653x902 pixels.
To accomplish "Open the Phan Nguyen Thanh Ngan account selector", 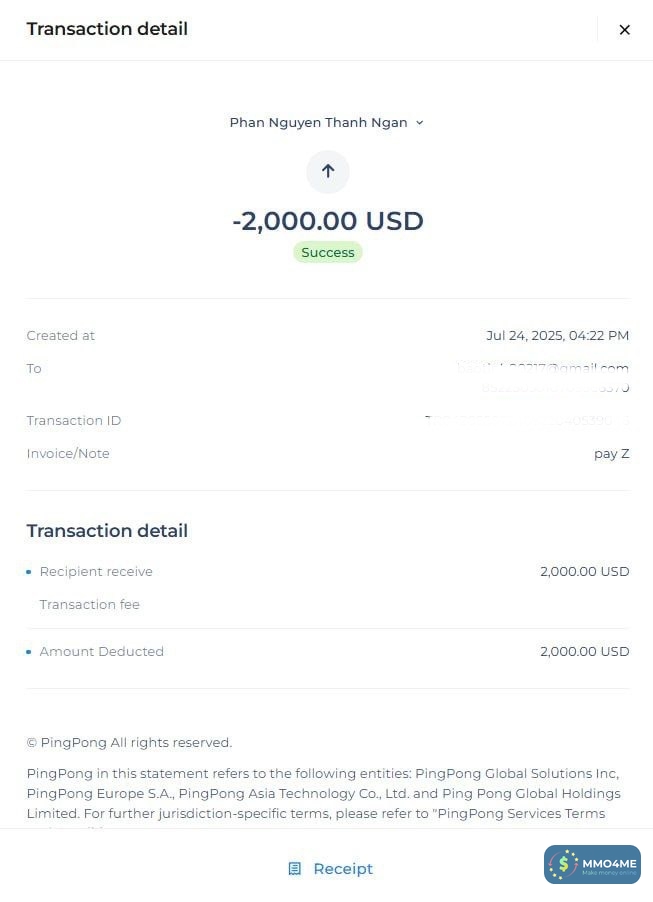I will click(319, 123).
